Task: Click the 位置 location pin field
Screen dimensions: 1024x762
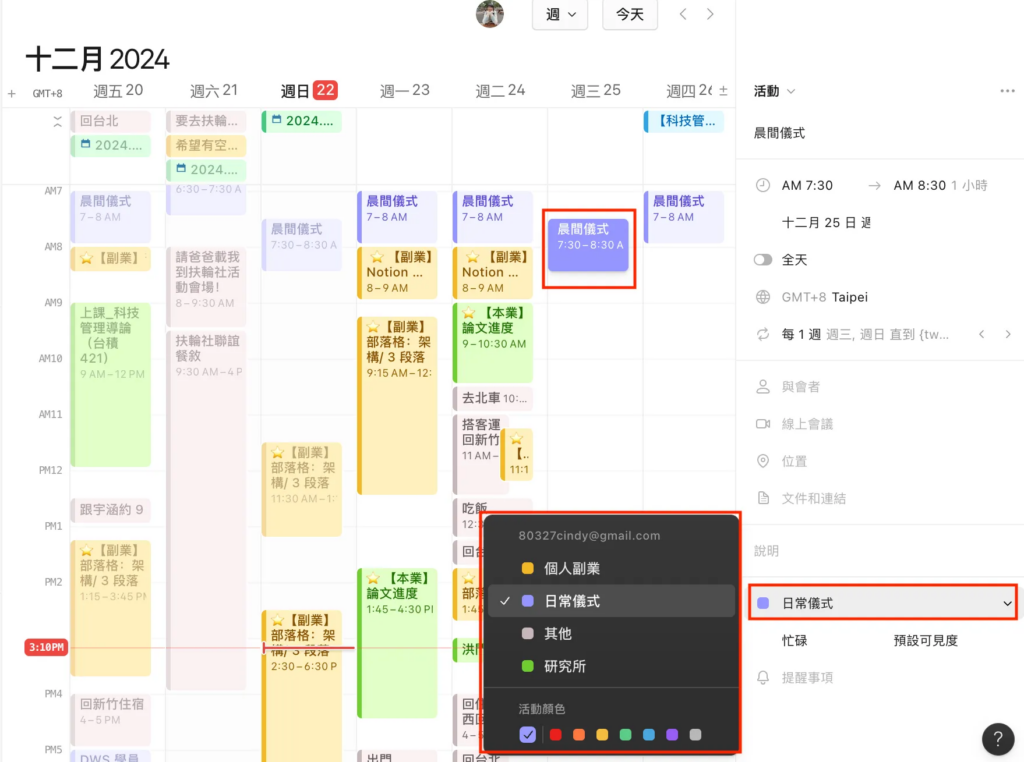Action: (x=794, y=461)
